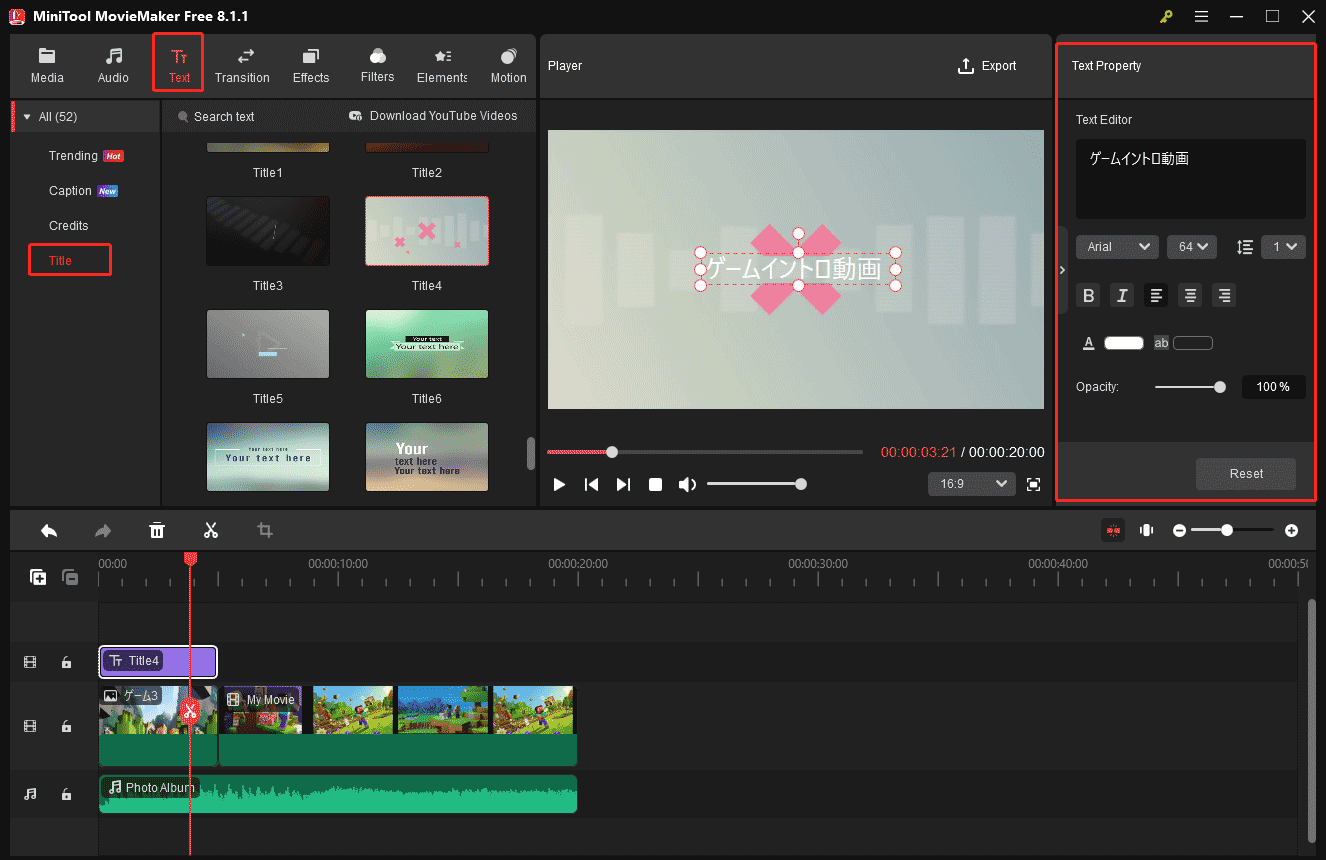The height and width of the screenshot is (860, 1326).
Task: Mute the player volume
Action: pyautogui.click(x=687, y=484)
